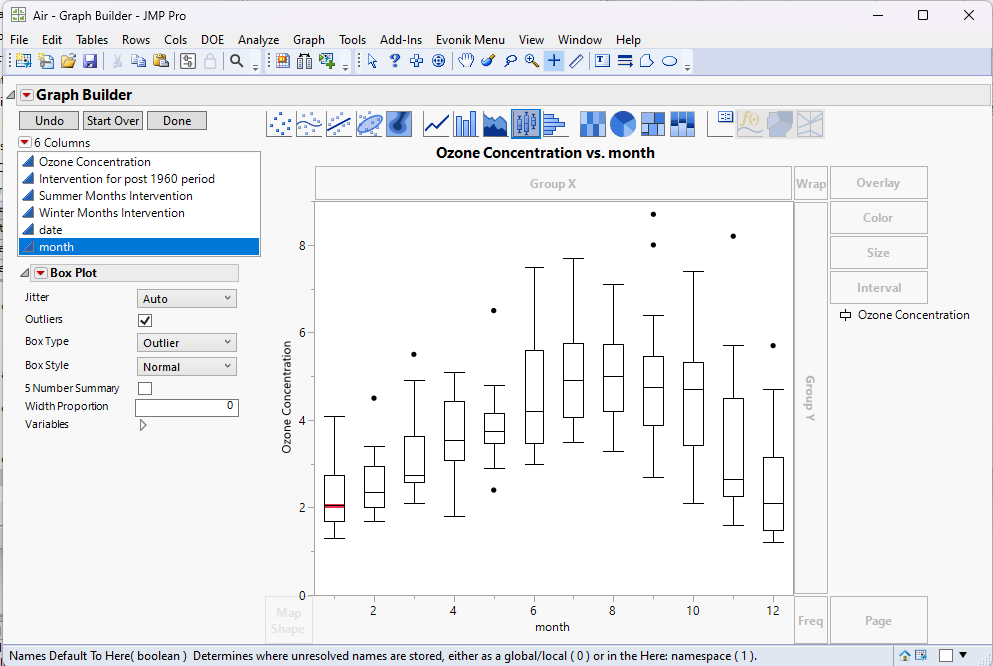Choose the Heatmap element icon

point(594,124)
